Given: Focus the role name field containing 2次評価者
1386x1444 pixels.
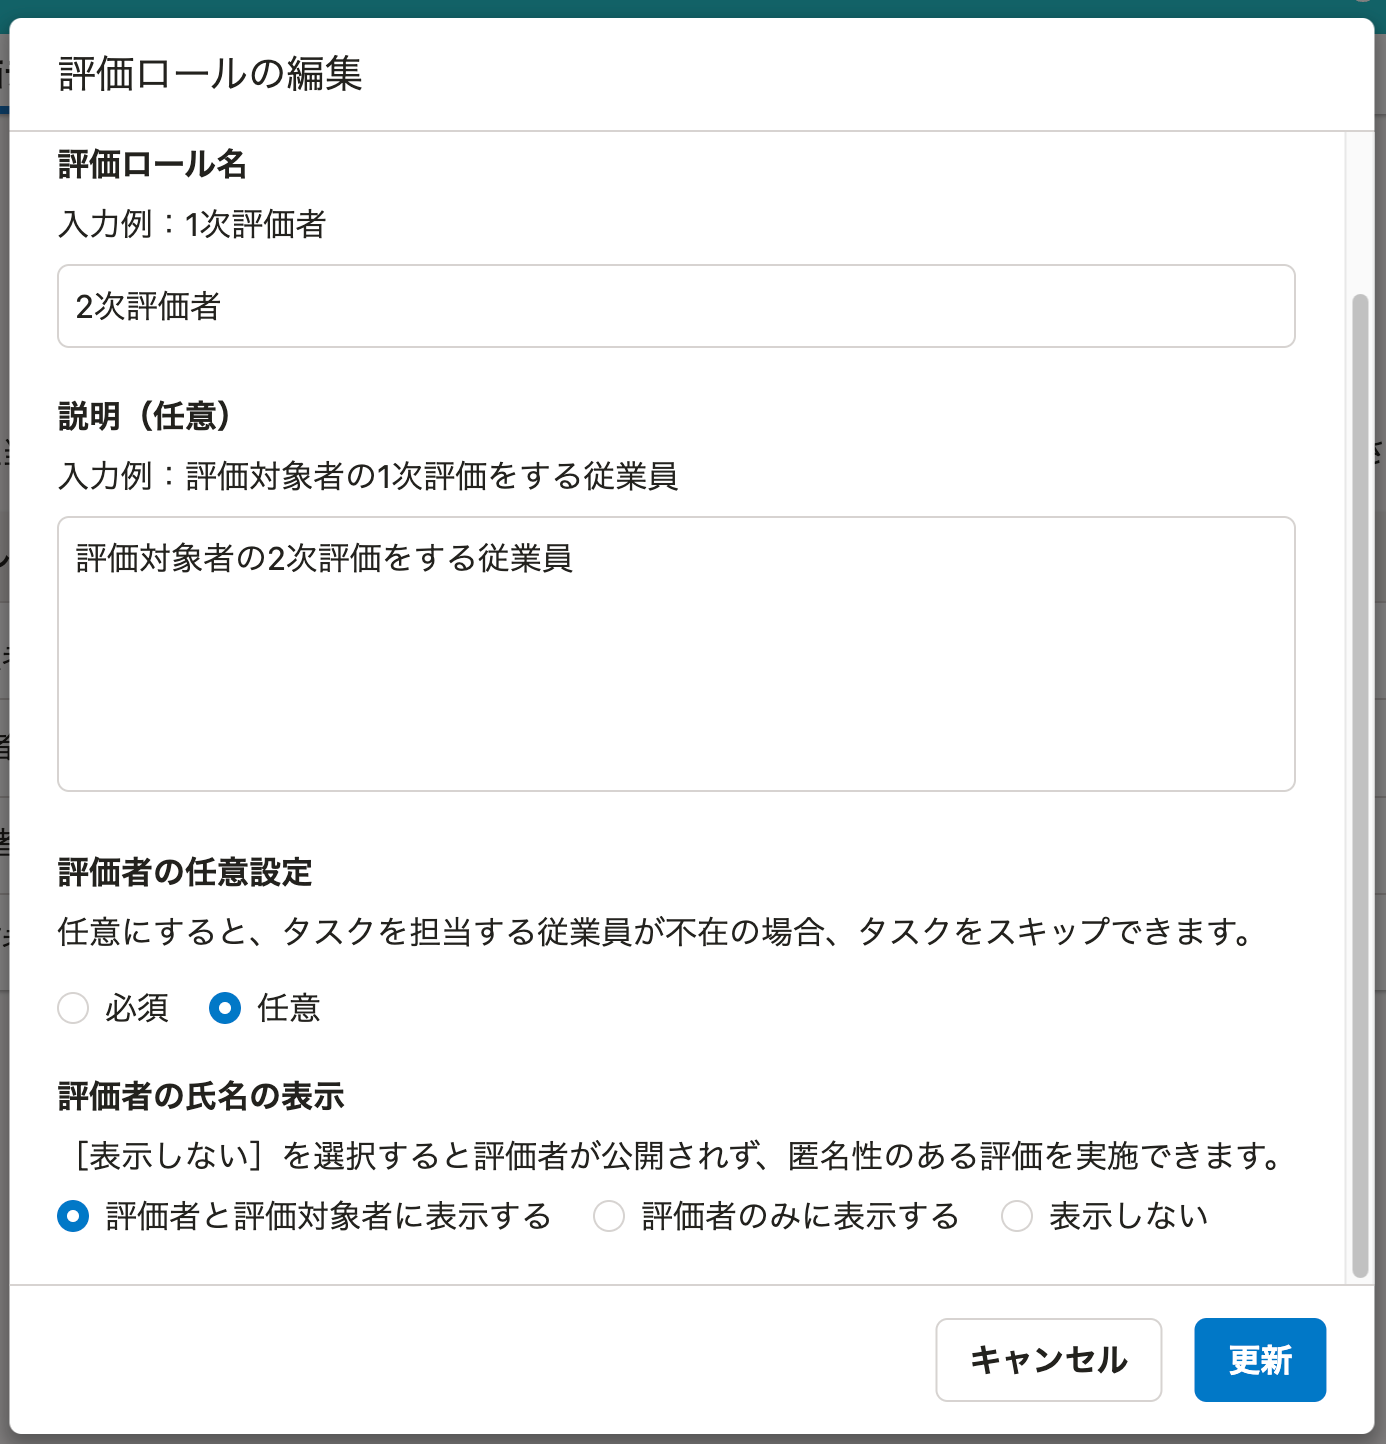Looking at the screenshot, I should [x=676, y=306].
